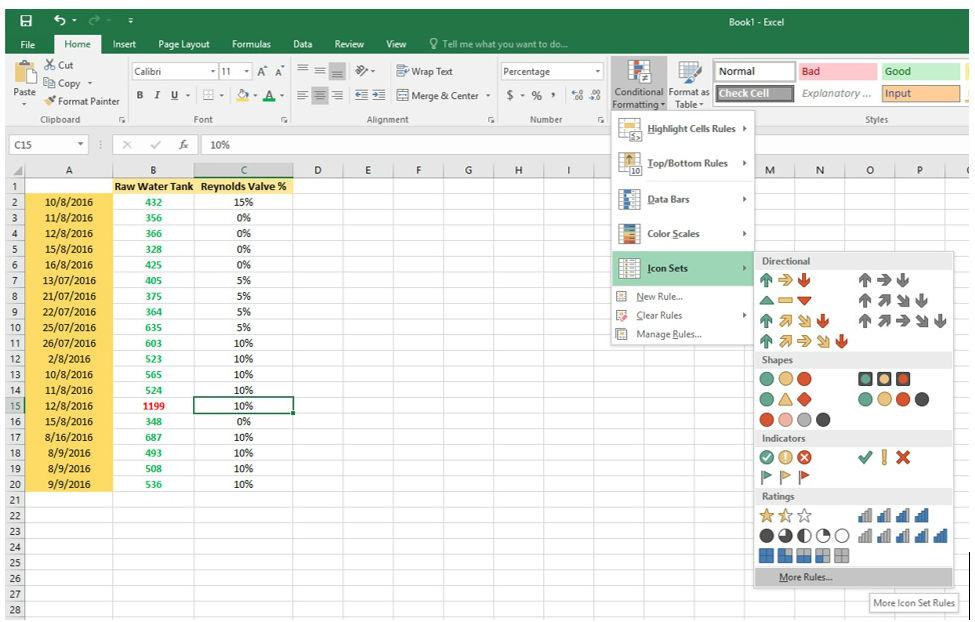Toggle Wrap Text
The image size is (975, 622).
[425, 72]
